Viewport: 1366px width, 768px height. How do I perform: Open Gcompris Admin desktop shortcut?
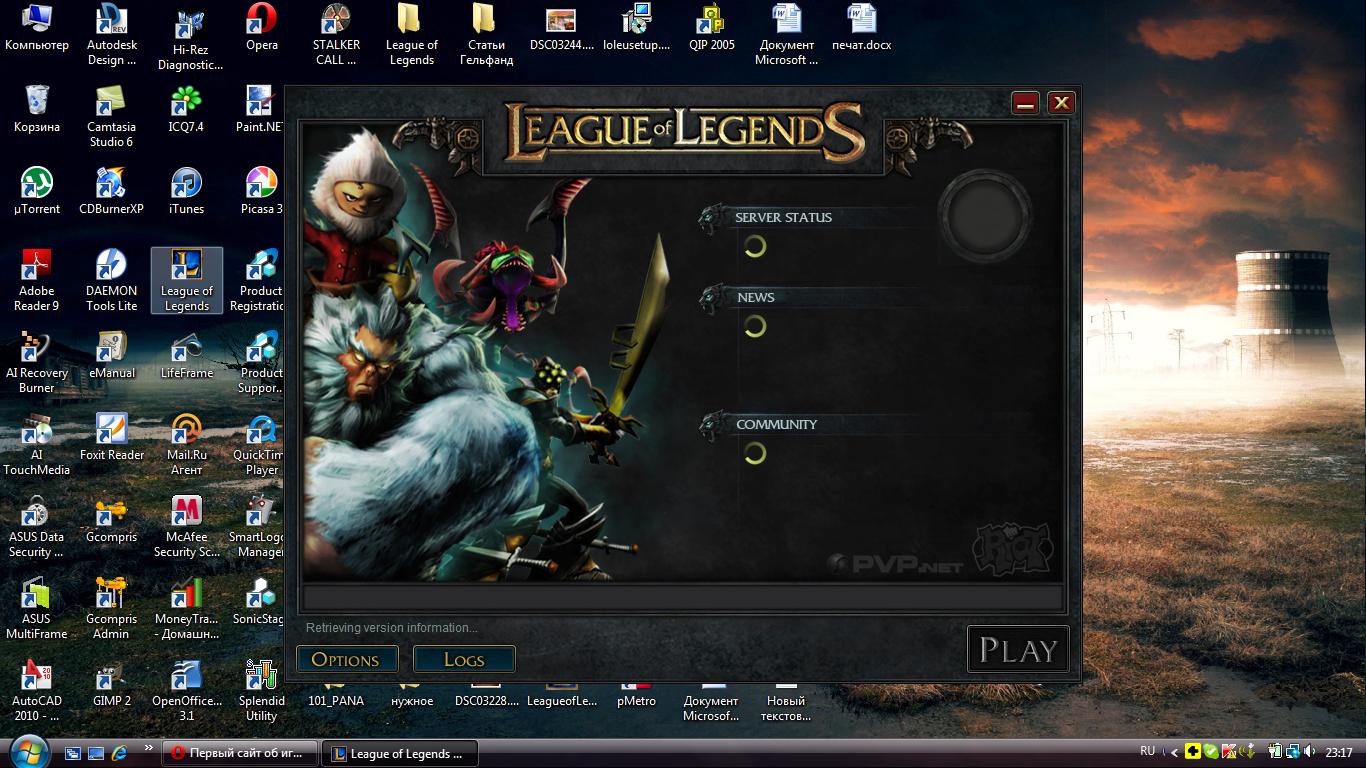pyautogui.click(x=112, y=609)
